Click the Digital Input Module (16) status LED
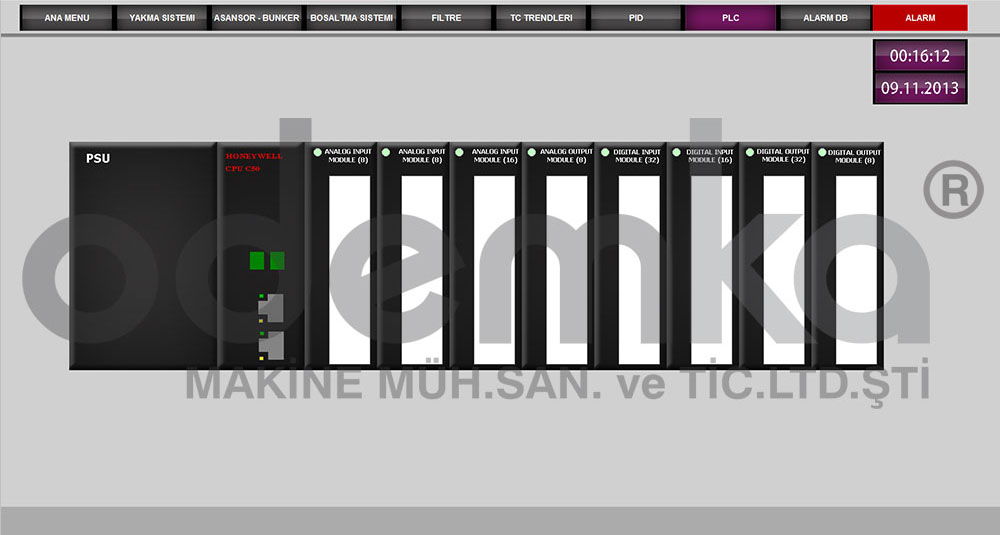This screenshot has width=1000, height=535. click(677, 153)
